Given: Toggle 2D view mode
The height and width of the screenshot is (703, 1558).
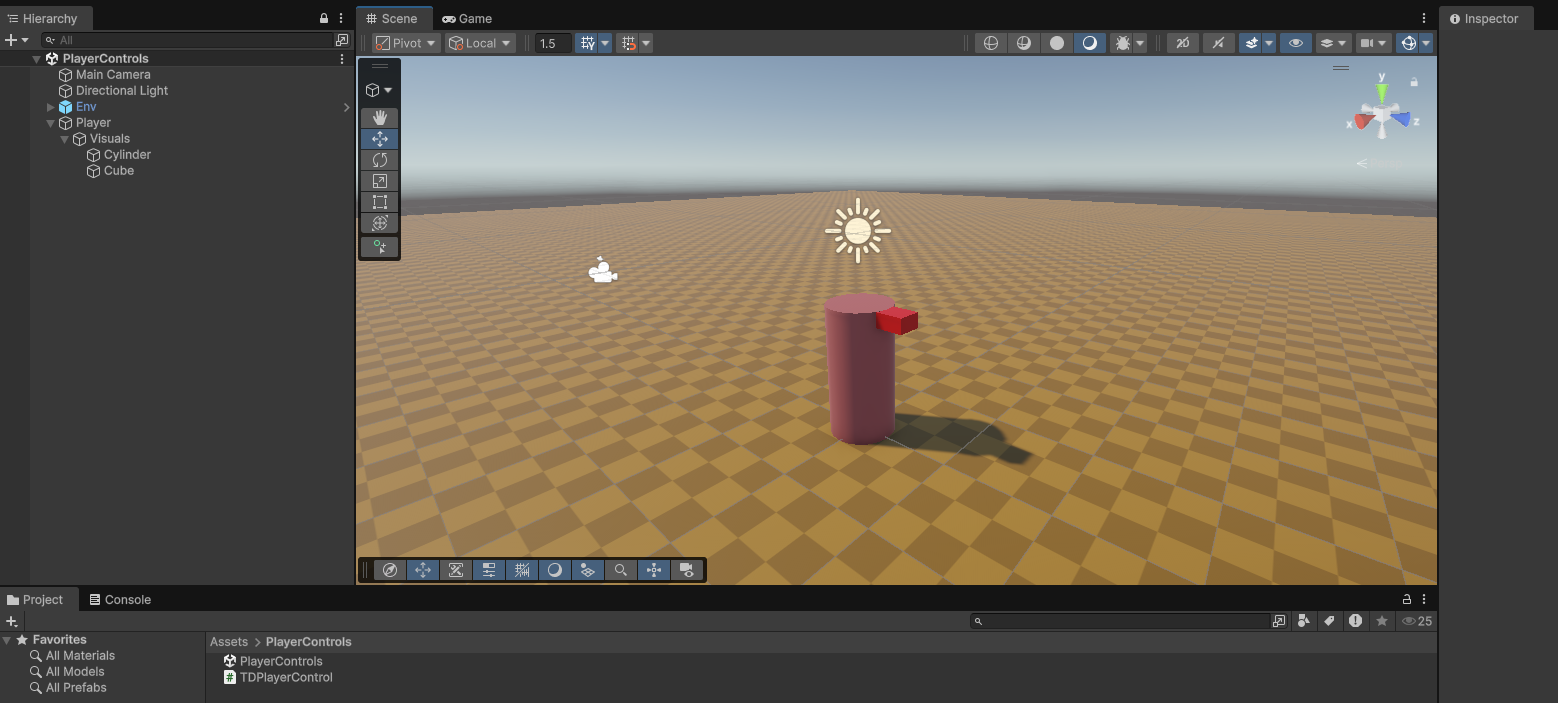Looking at the screenshot, I should [x=1182, y=43].
